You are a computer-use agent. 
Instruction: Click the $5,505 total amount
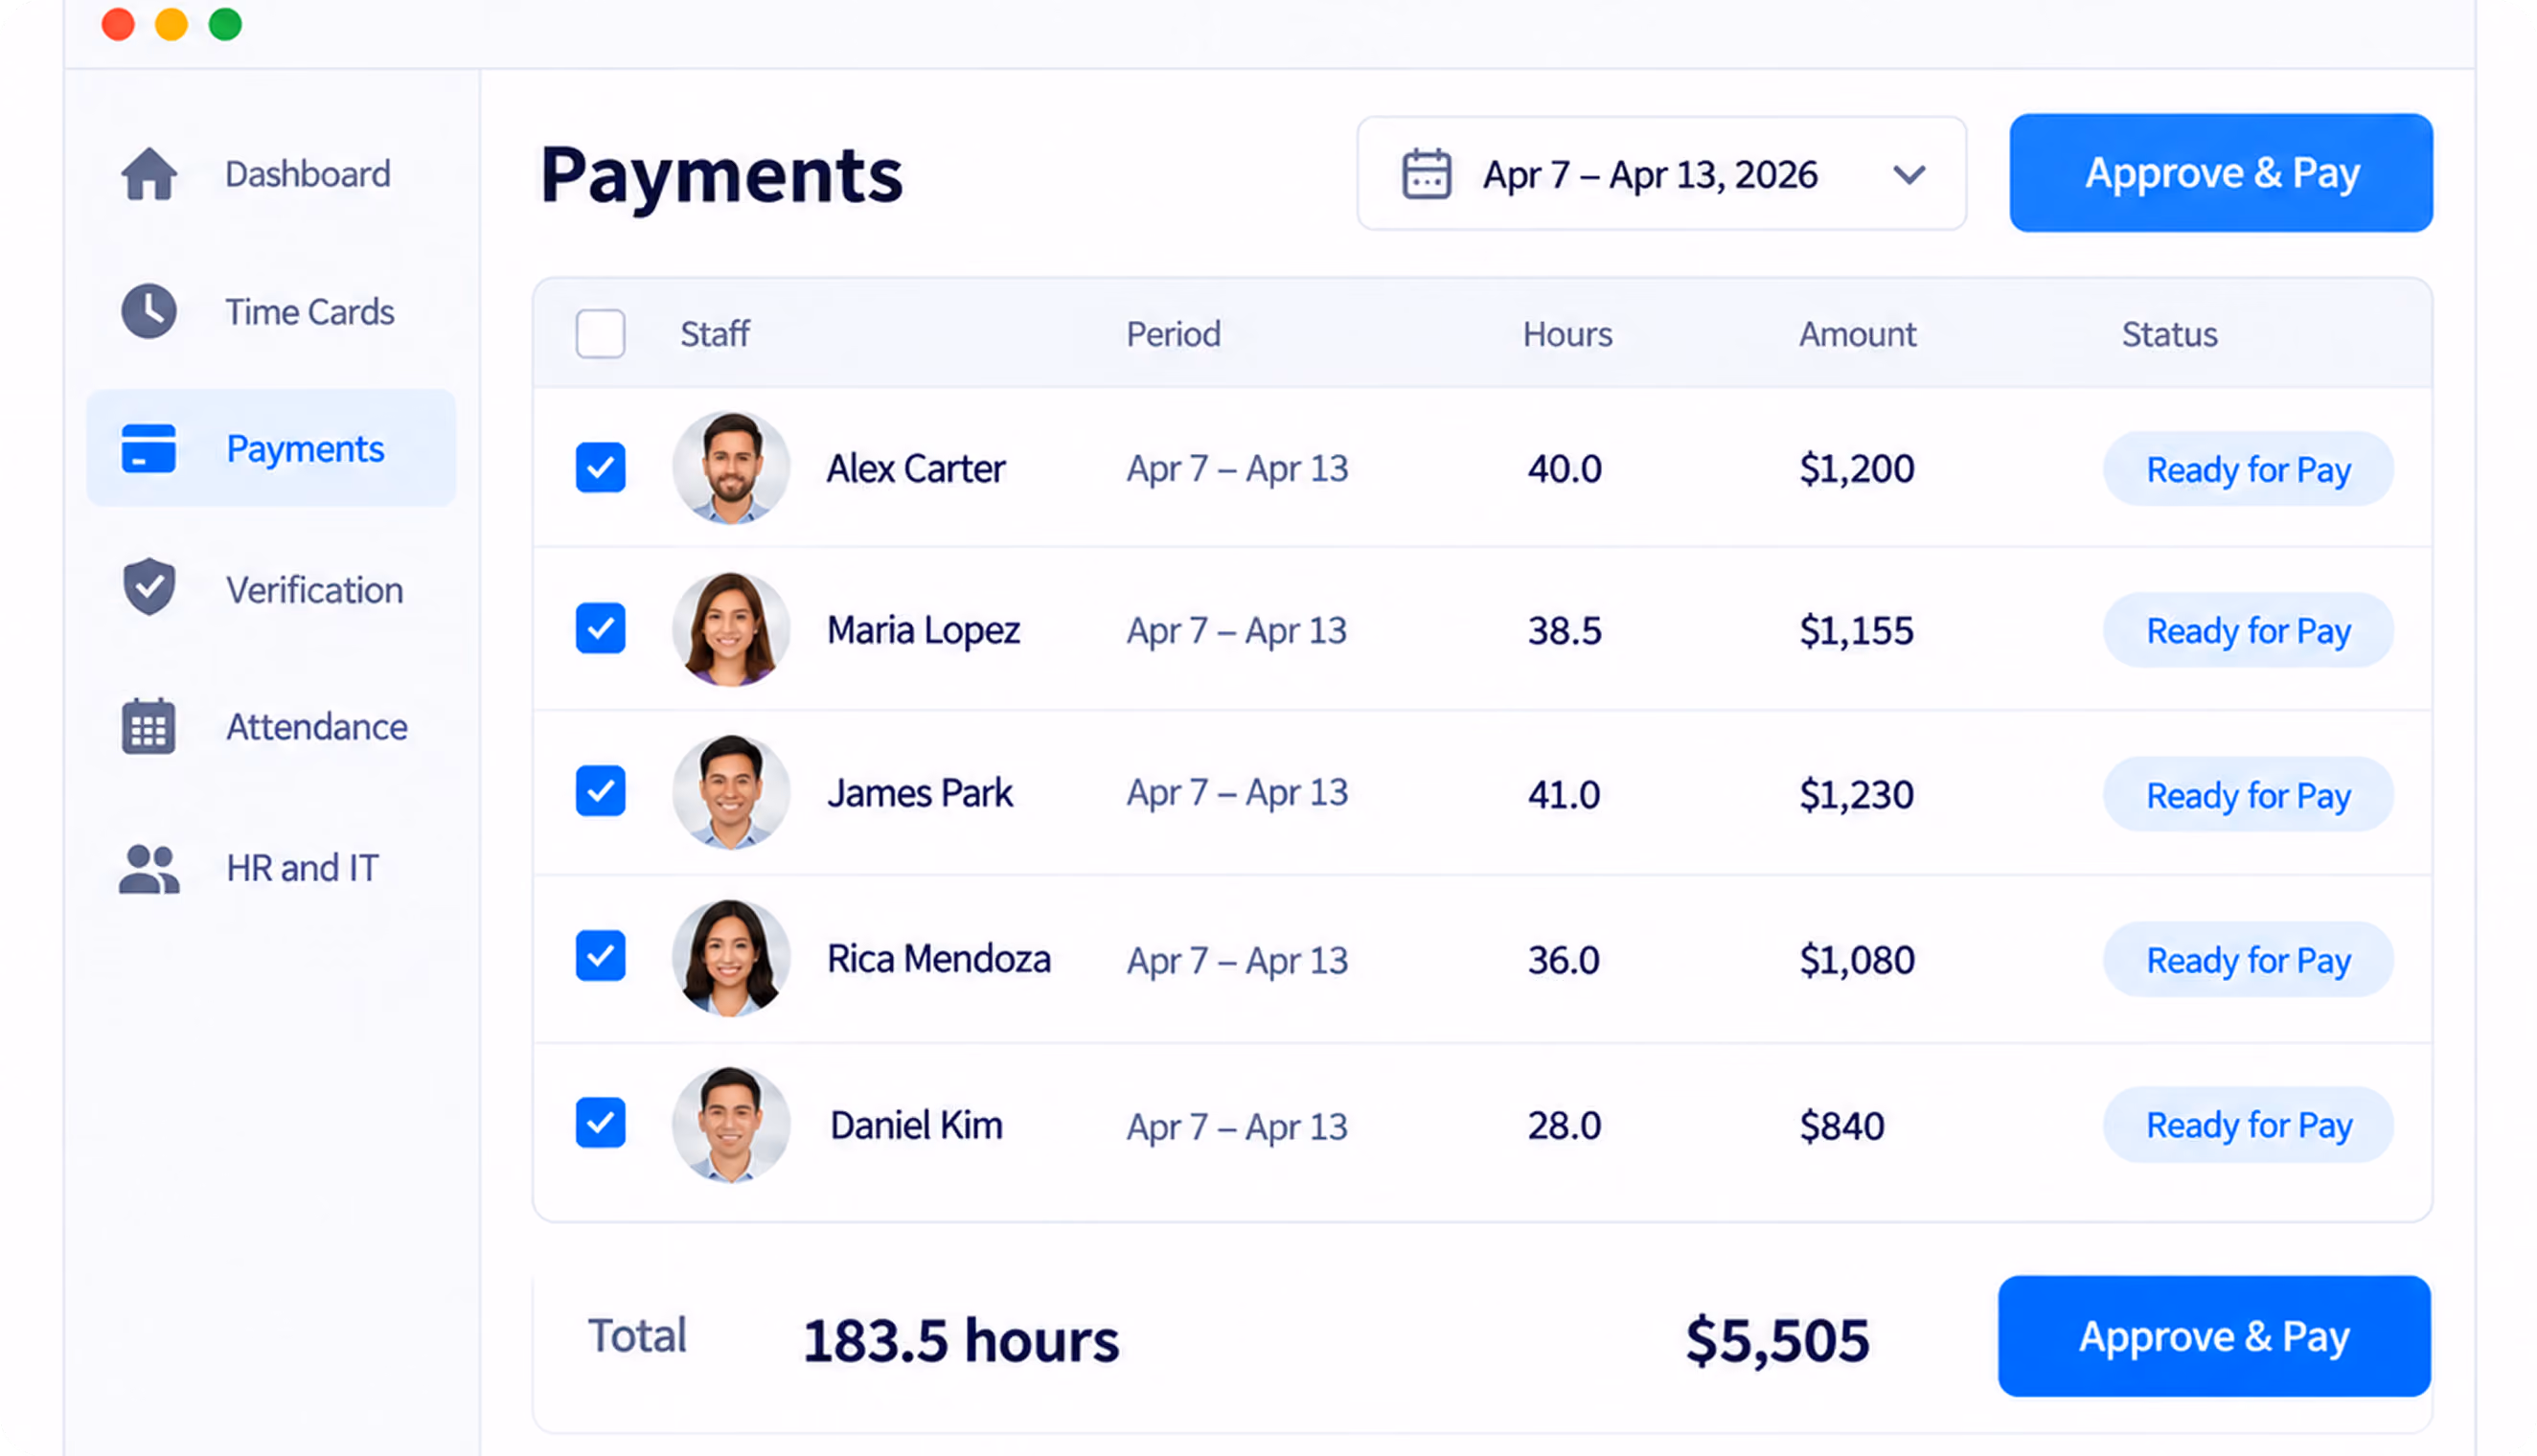click(1777, 1341)
